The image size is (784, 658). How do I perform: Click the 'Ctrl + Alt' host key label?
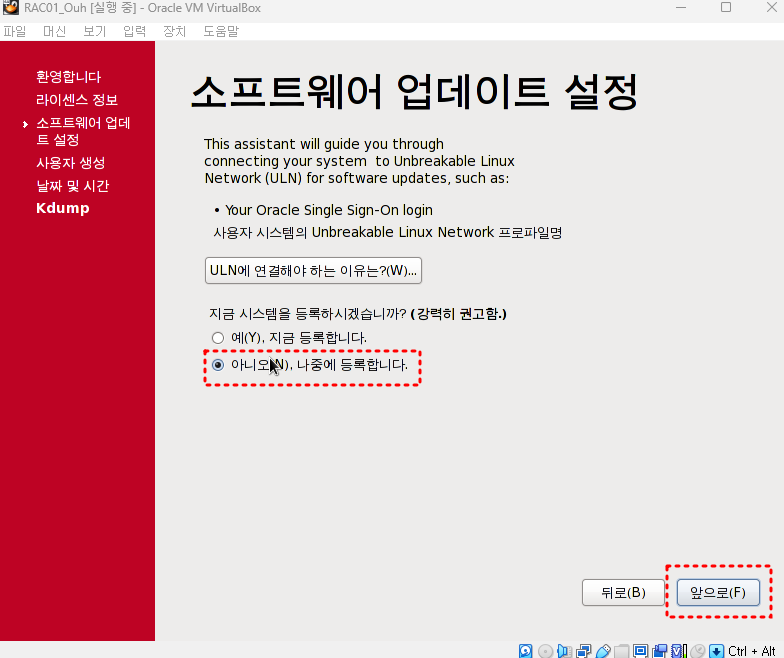752,651
